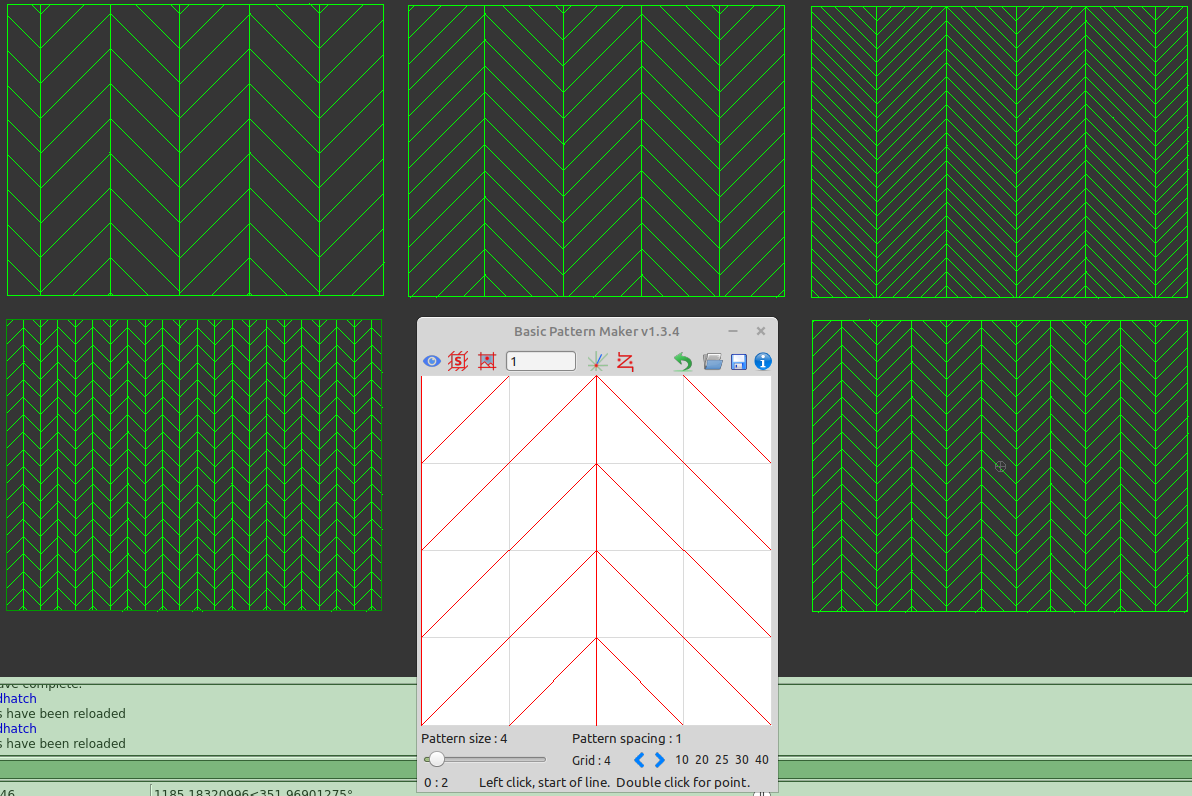Click the radiating angle lines icon
The height and width of the screenshot is (796, 1192).
tap(597, 361)
